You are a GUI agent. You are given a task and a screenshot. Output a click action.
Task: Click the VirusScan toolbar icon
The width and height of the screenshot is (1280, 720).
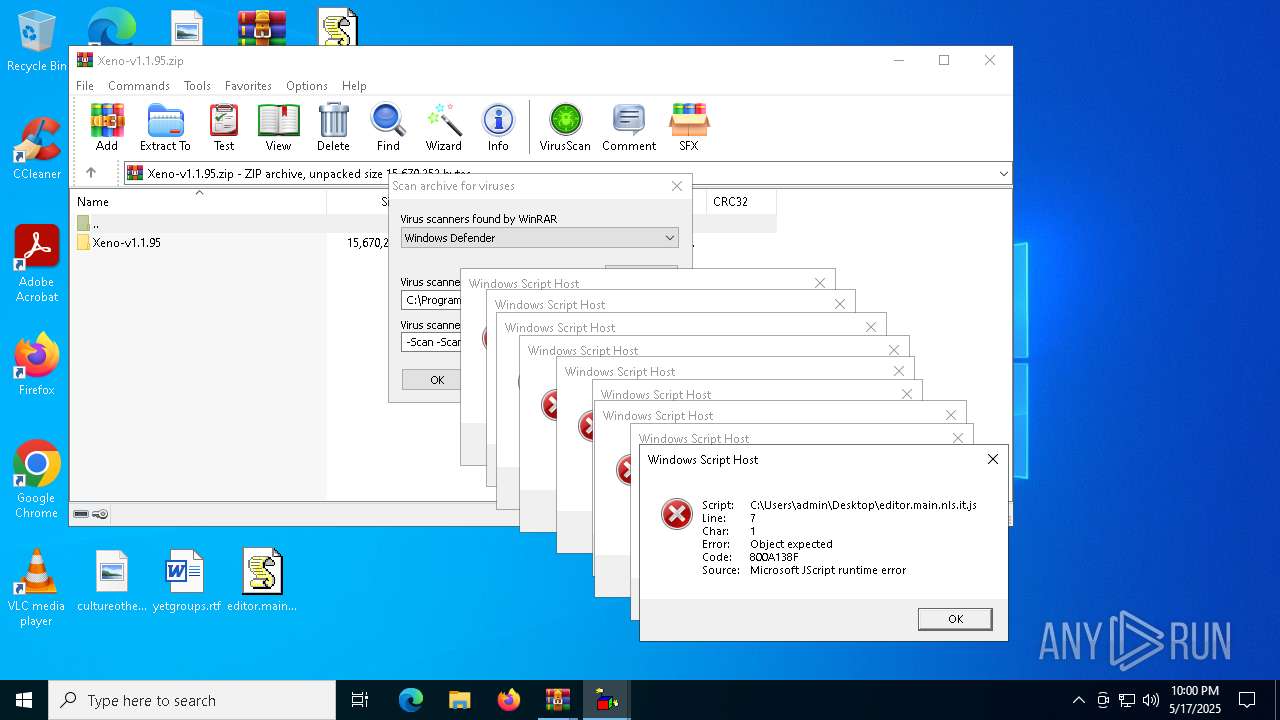tap(565, 127)
